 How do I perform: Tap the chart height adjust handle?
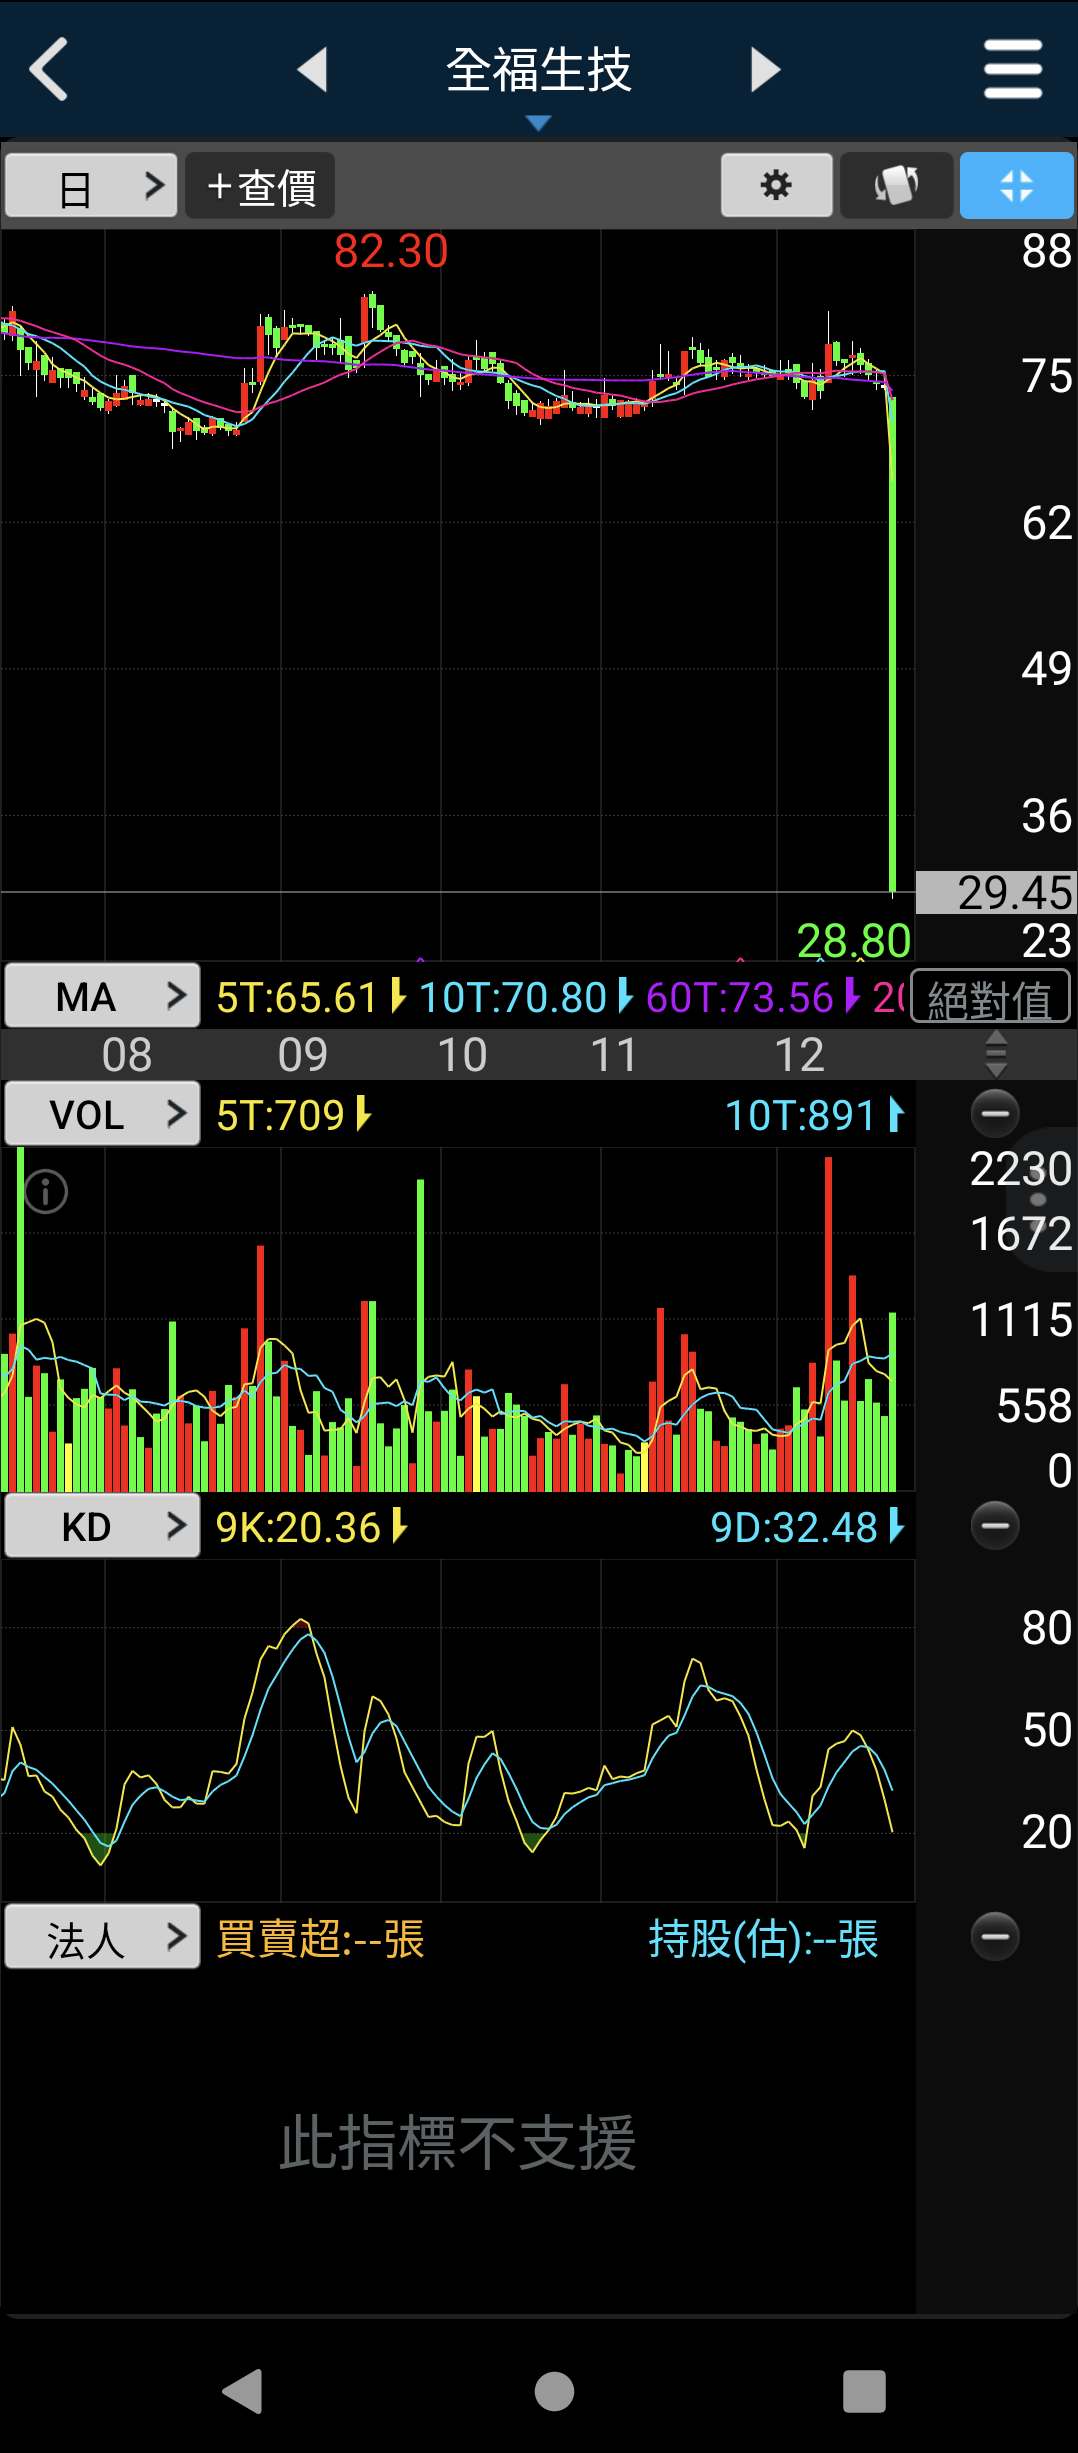[996, 1055]
